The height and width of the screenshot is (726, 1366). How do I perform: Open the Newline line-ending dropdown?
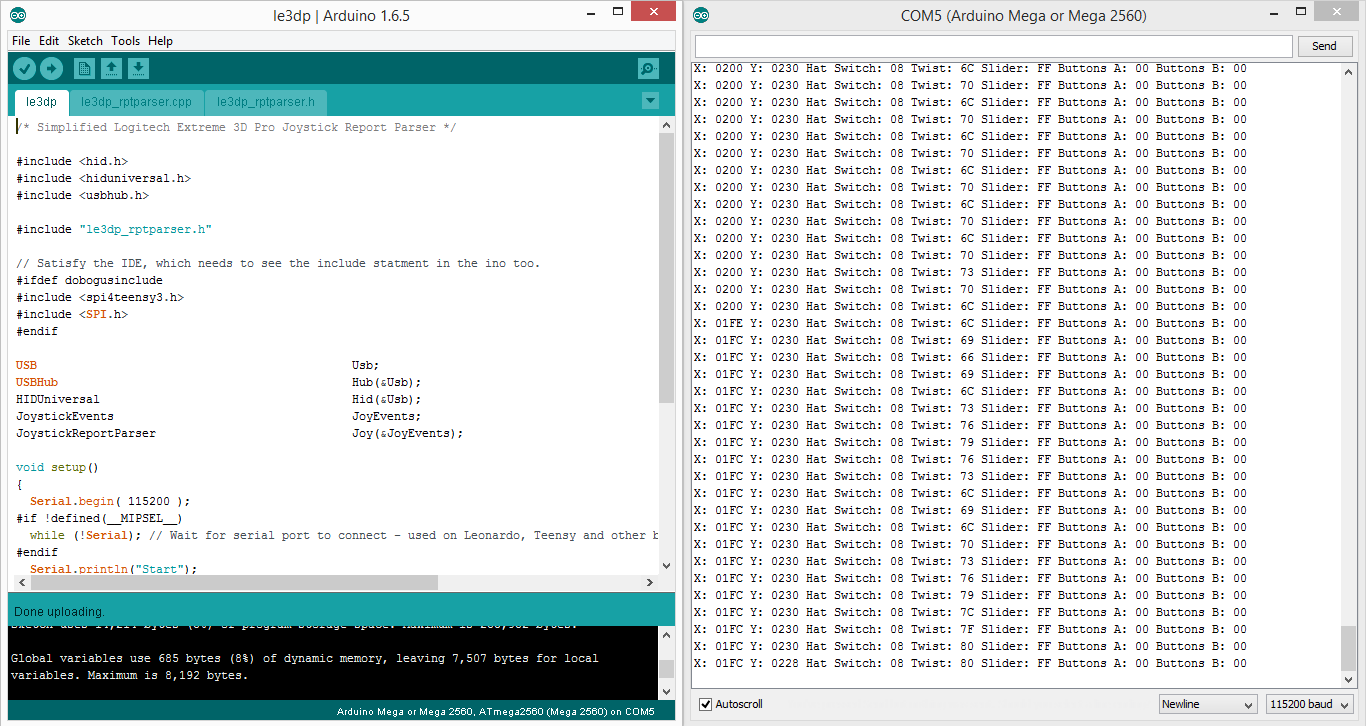1208,704
